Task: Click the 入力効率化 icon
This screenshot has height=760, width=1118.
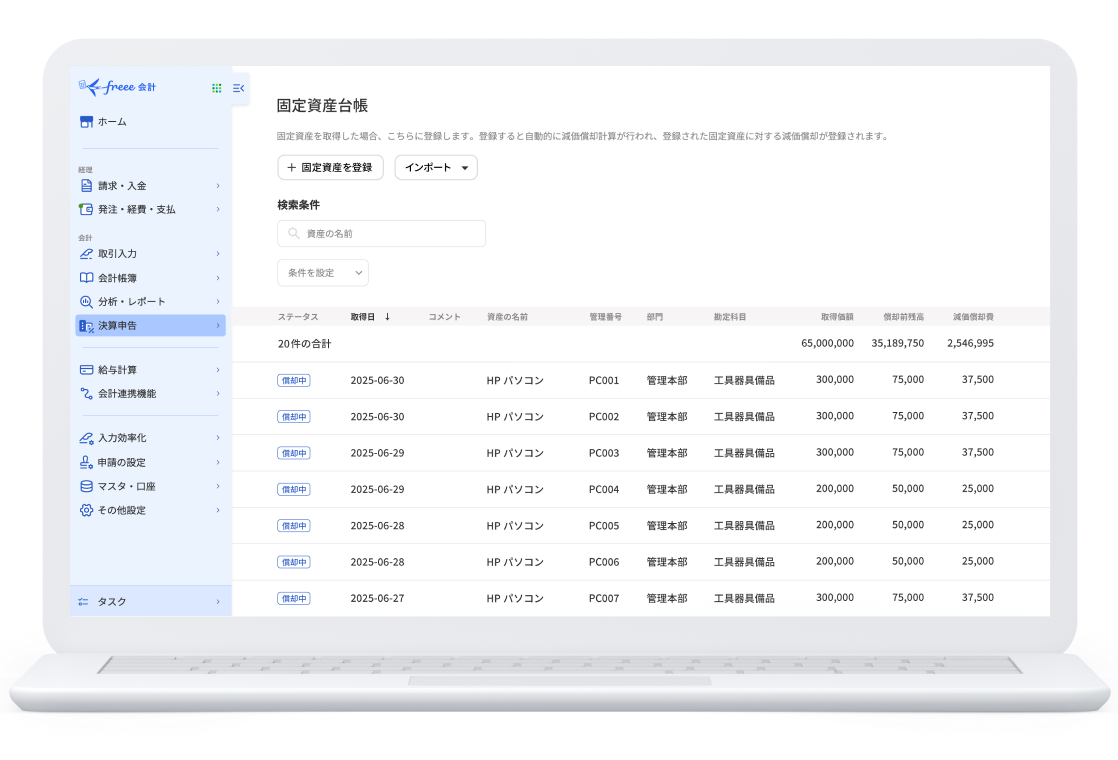Action: click(x=86, y=438)
